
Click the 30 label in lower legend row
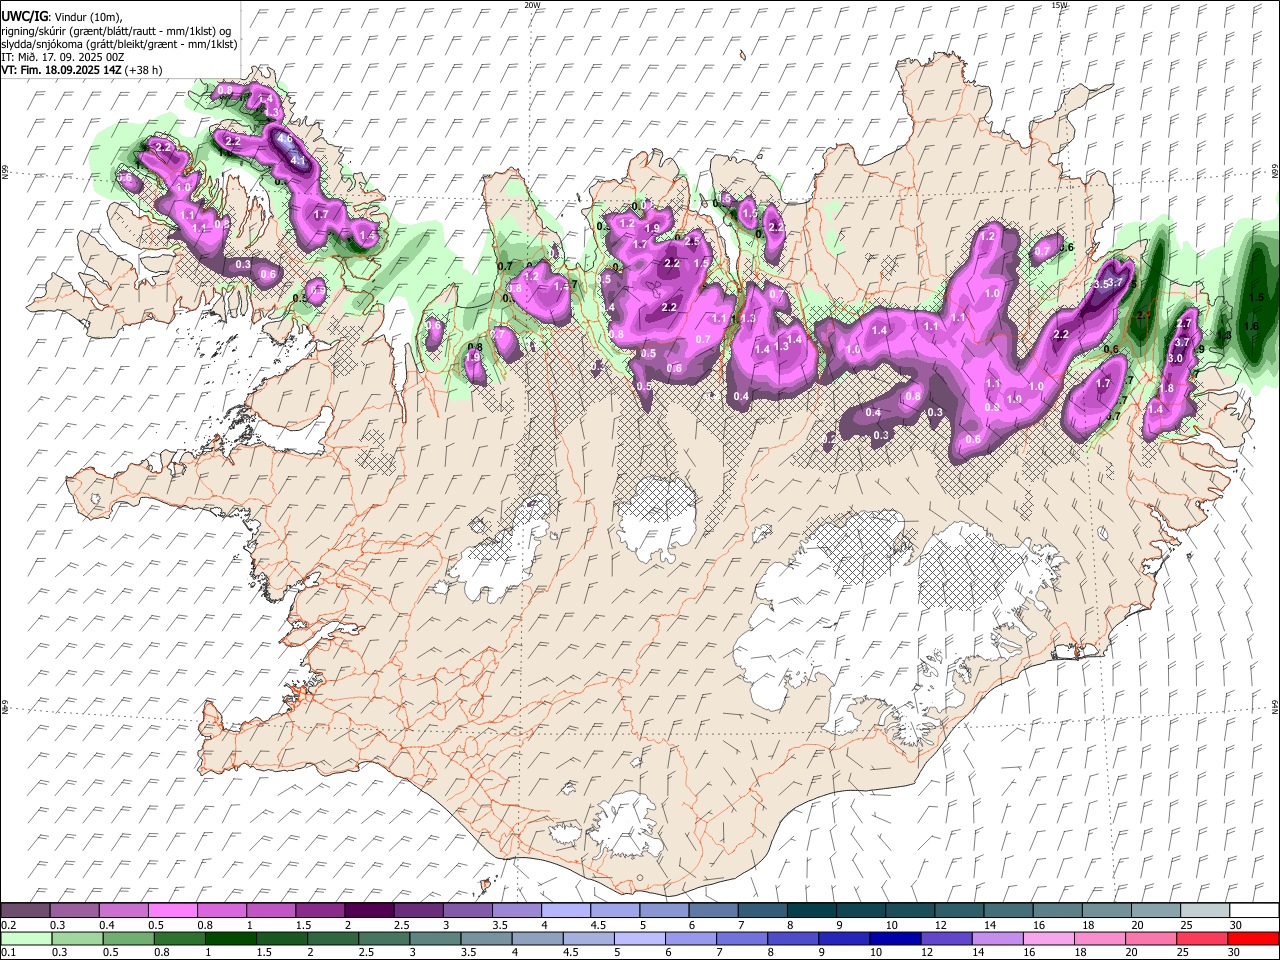coord(1233,952)
